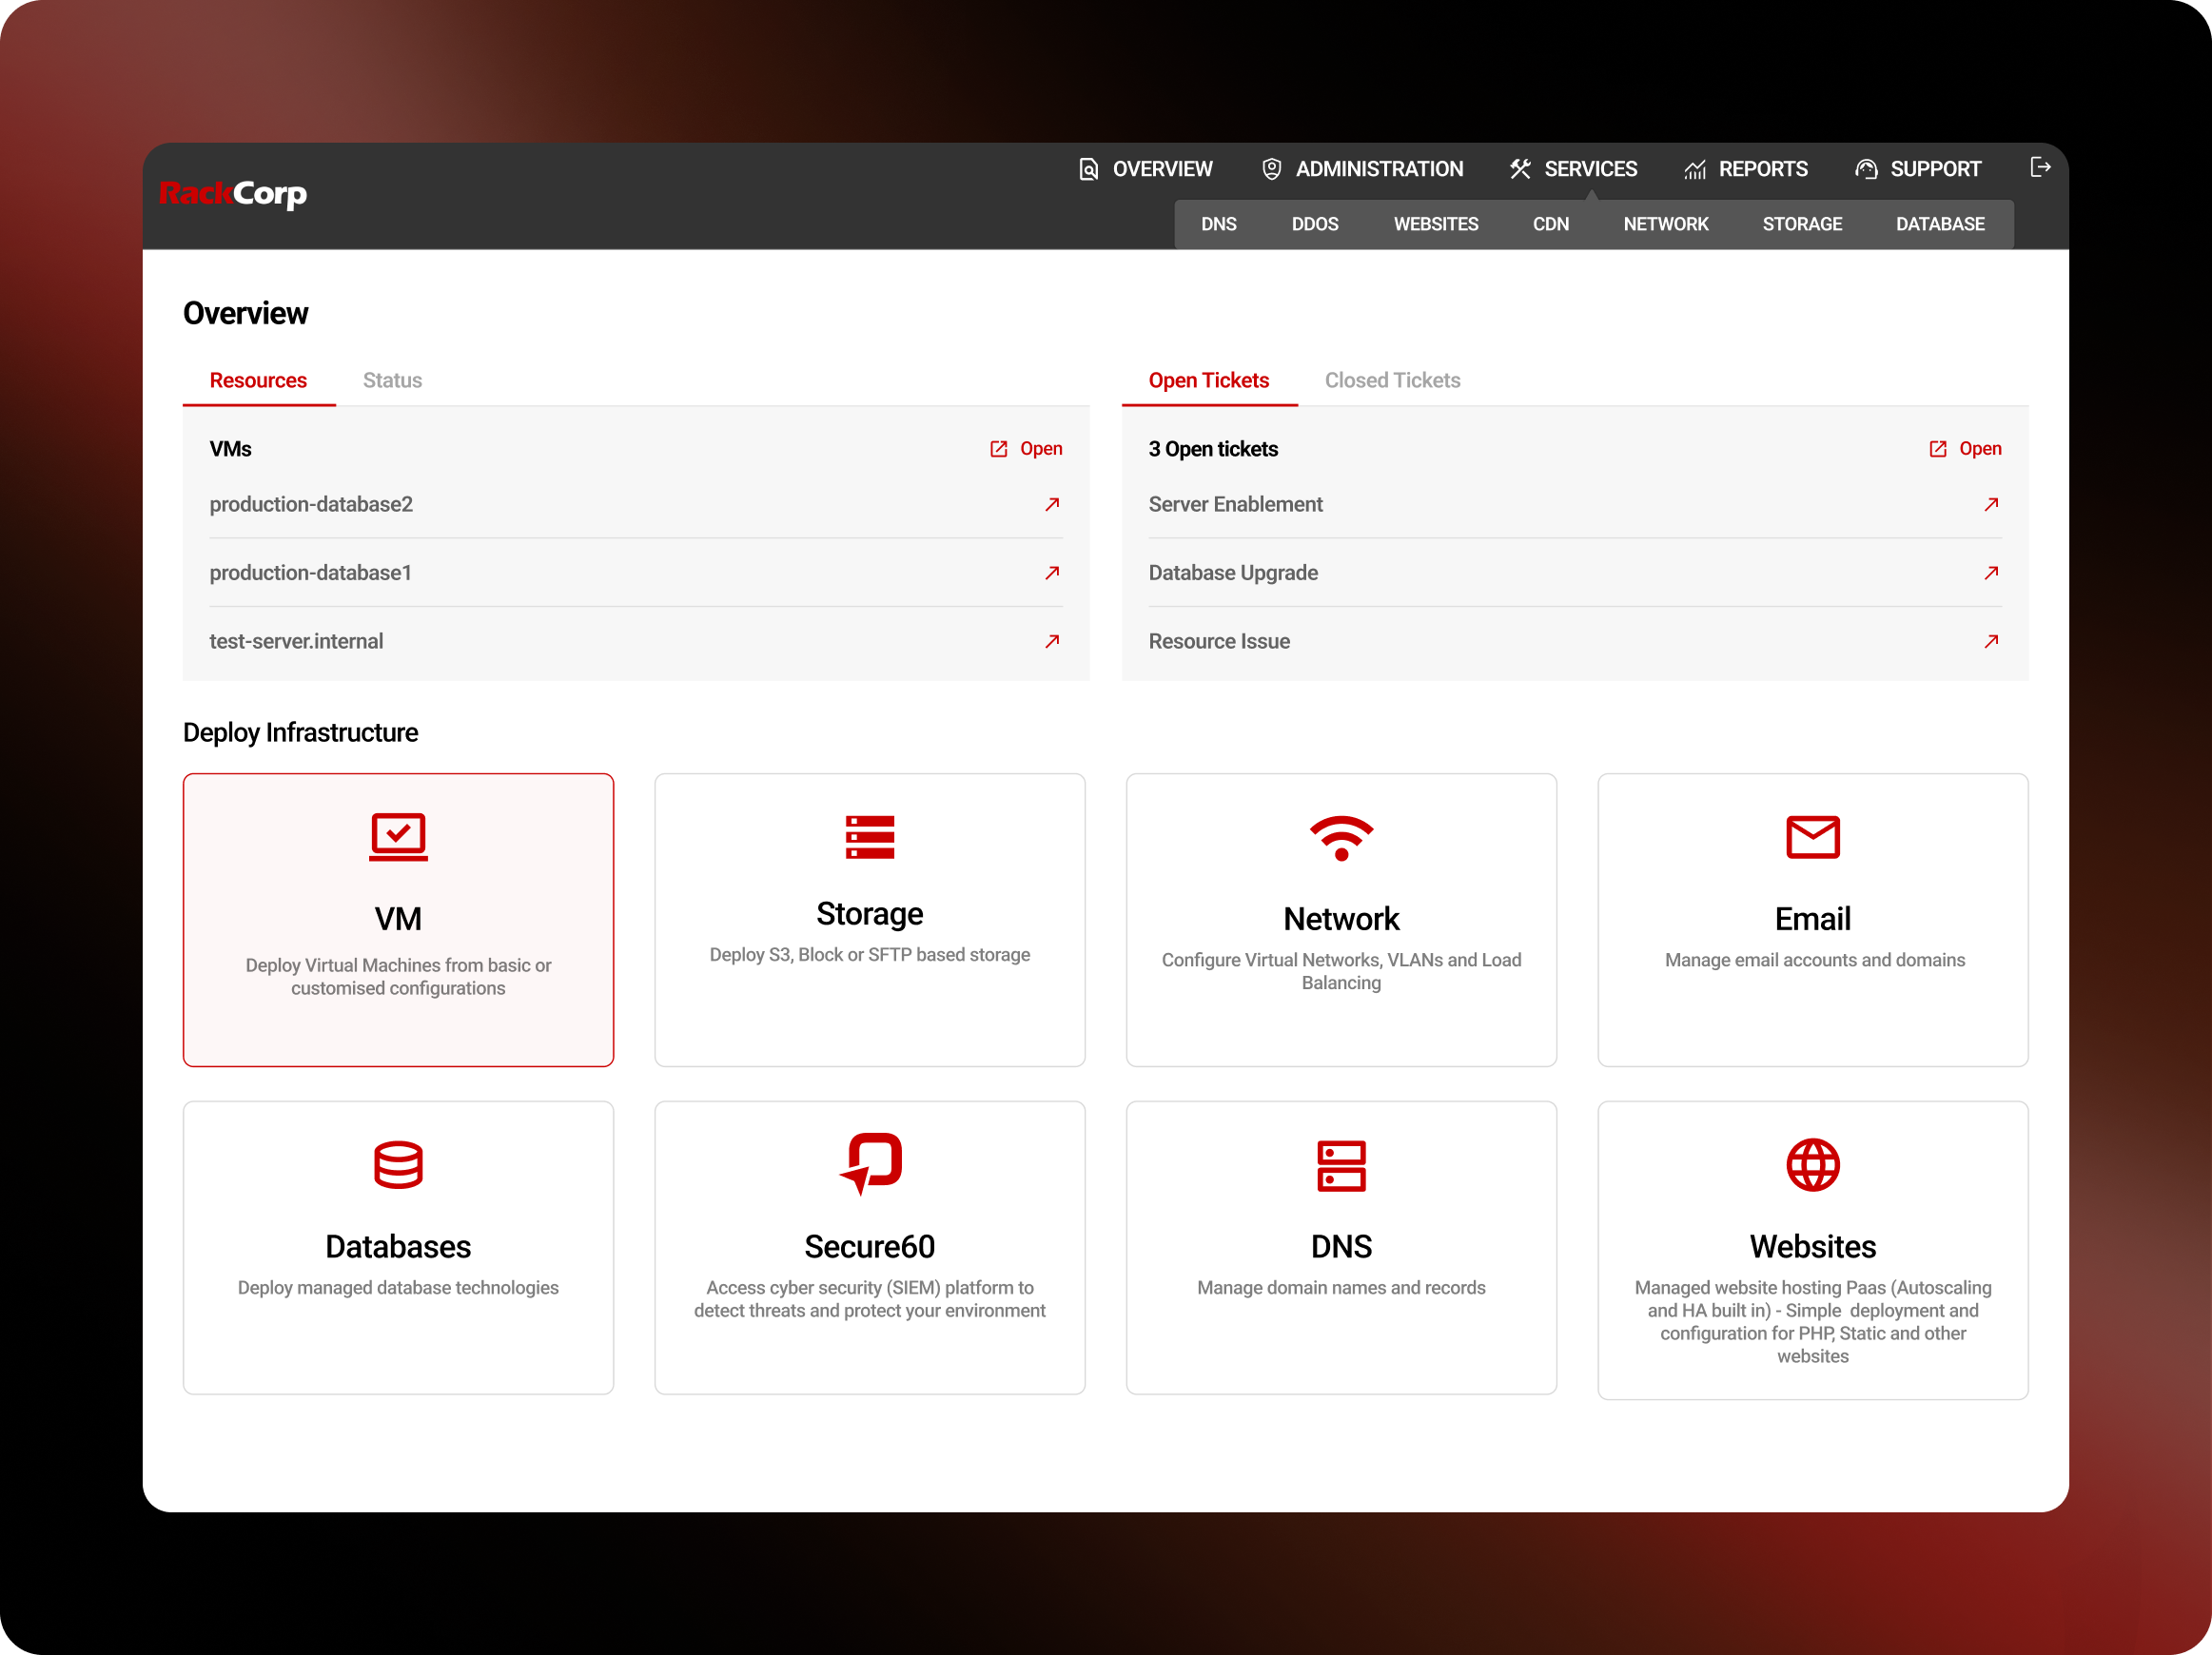The image size is (2212, 1655).
Task: Click arrow icon next to test-server.internal
Action: (x=1052, y=641)
